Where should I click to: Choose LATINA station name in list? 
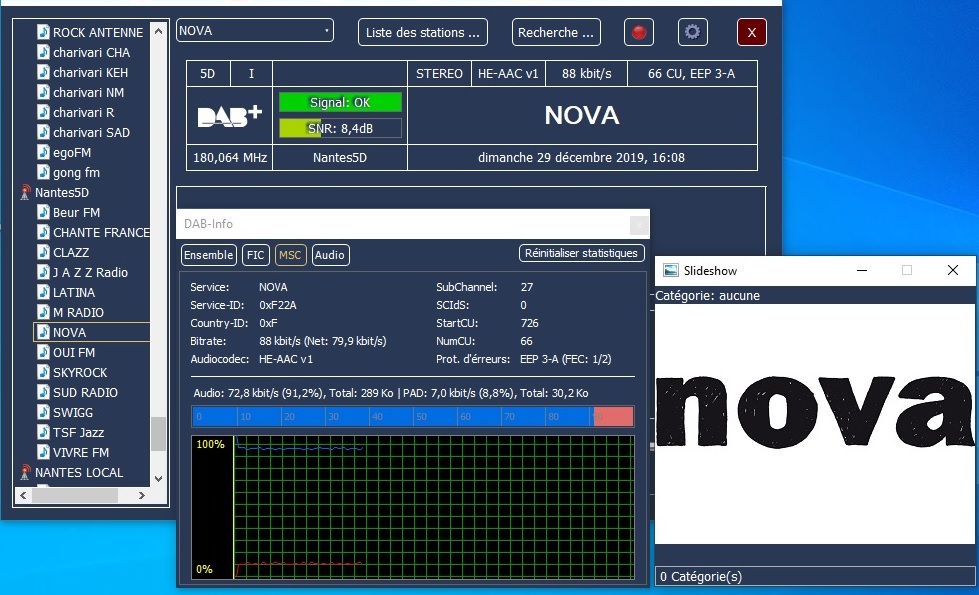[x=74, y=292]
